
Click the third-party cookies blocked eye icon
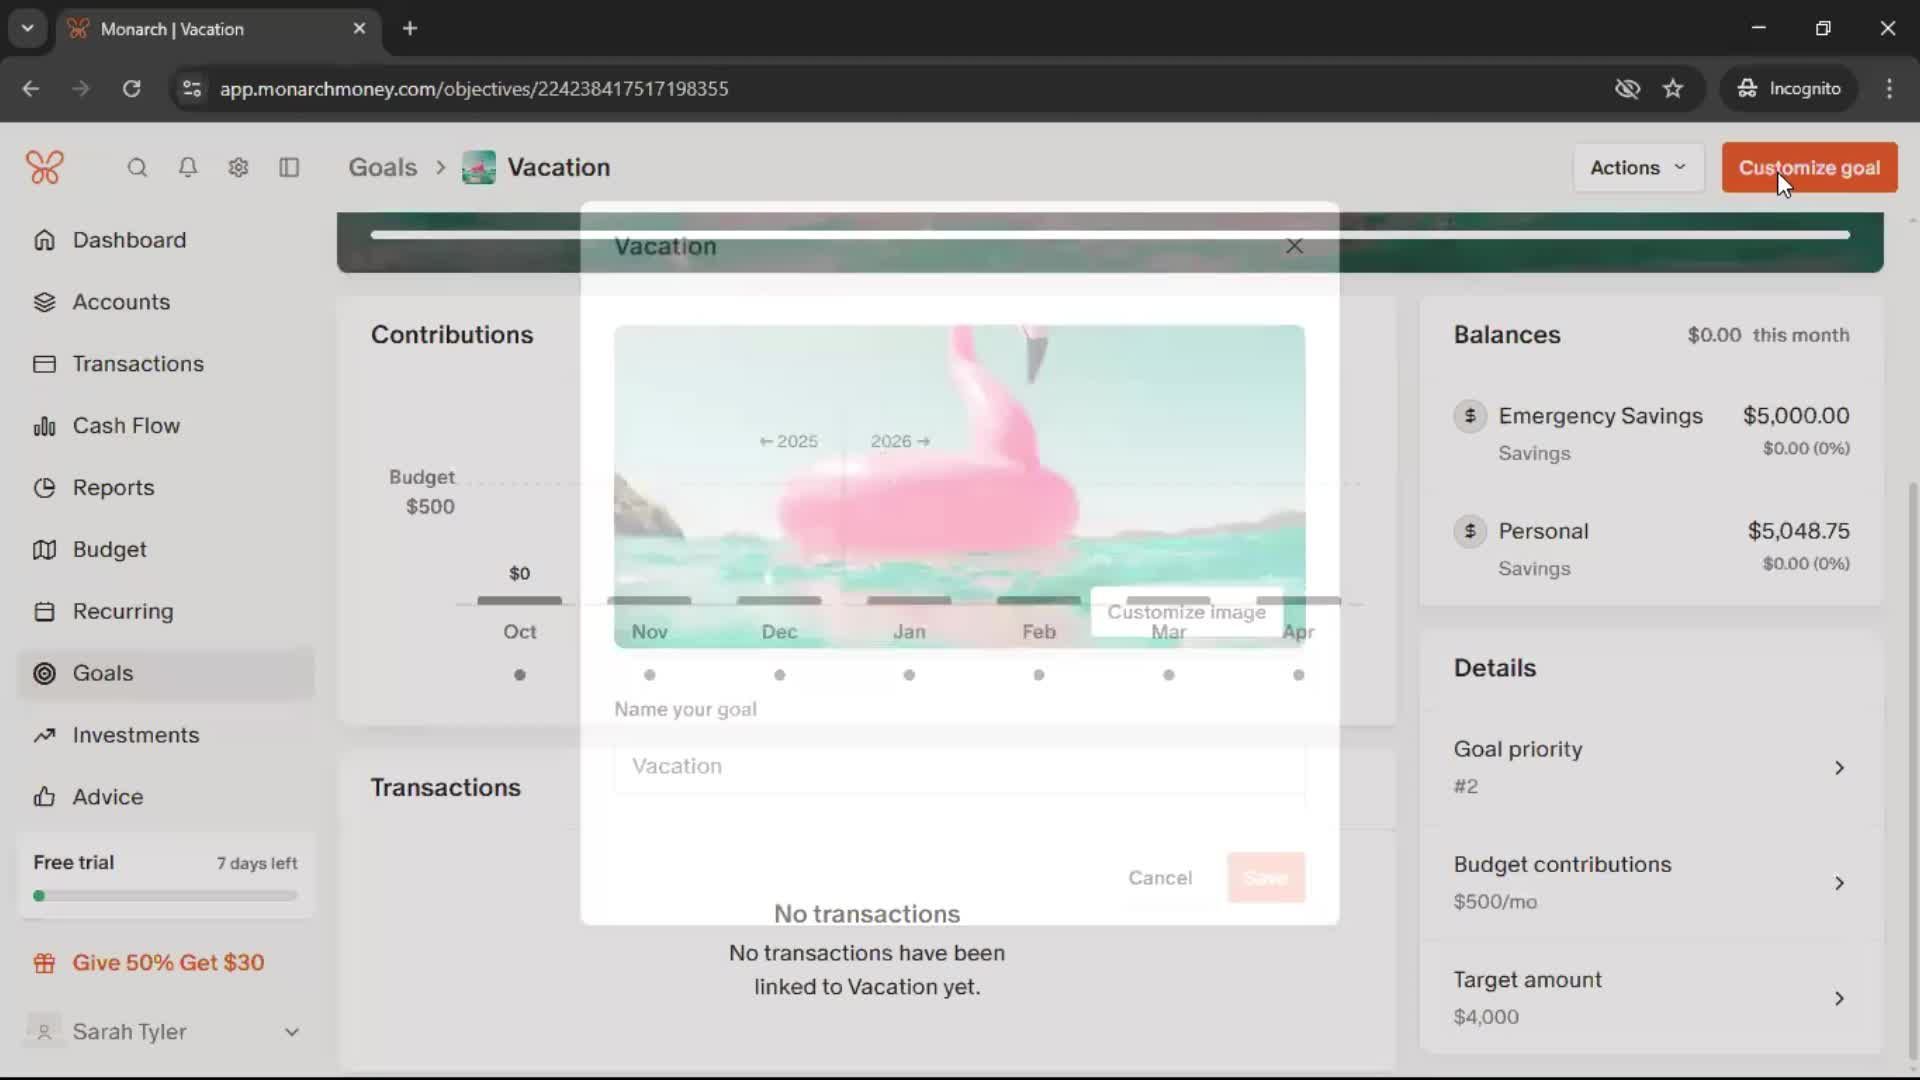click(1627, 89)
